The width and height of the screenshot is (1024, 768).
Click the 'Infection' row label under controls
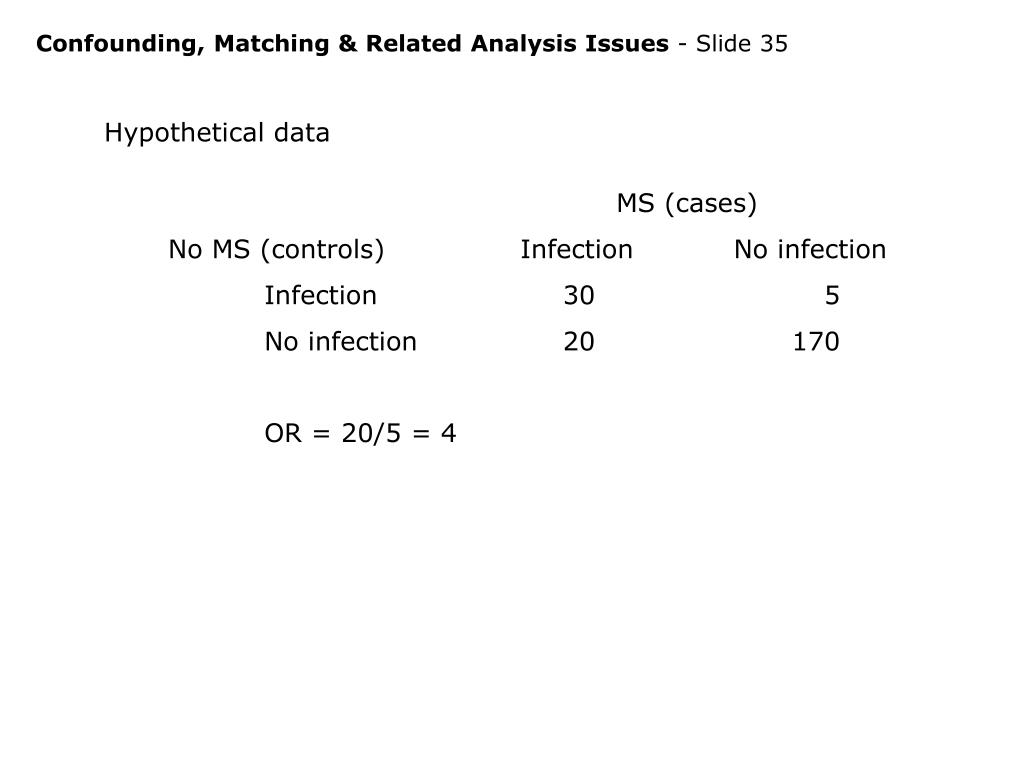click(320, 295)
